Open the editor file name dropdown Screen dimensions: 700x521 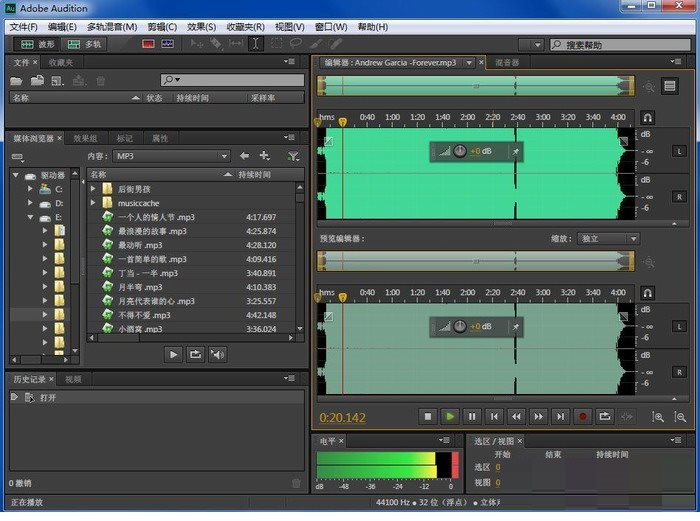pos(469,63)
